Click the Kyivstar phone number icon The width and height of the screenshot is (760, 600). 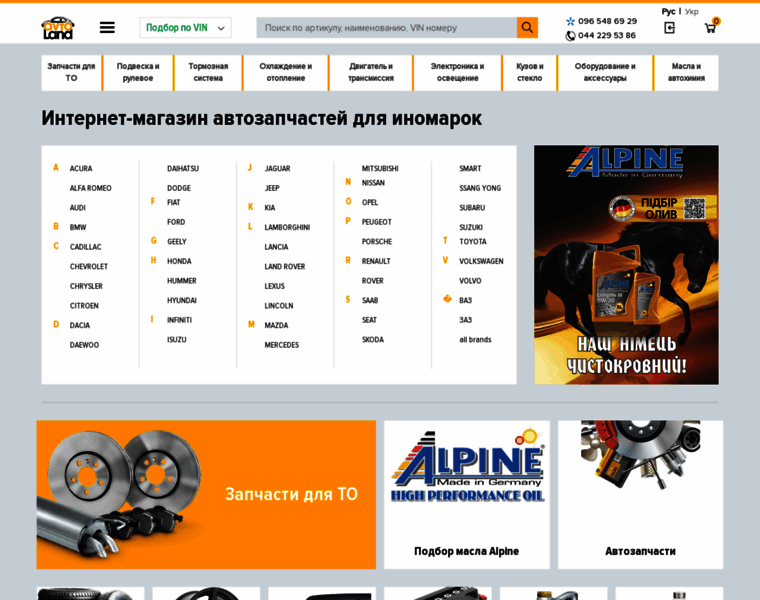coord(570,21)
